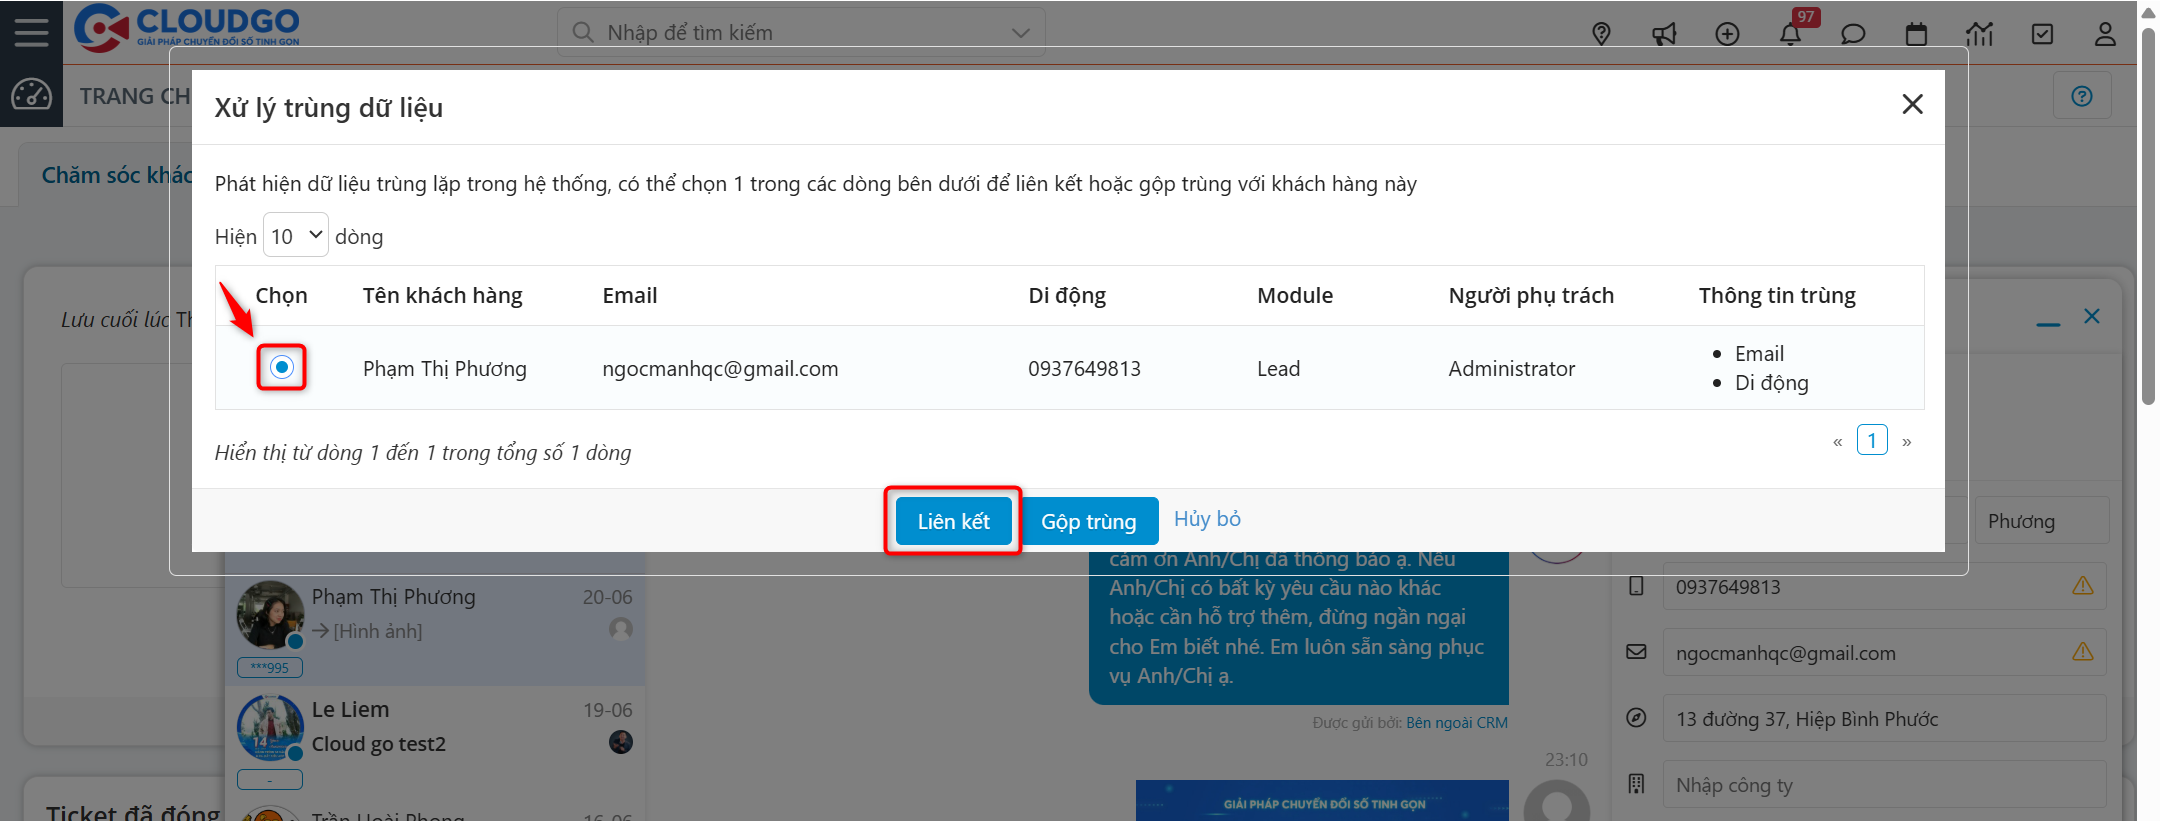Click the help question mark icon

(x=2082, y=96)
